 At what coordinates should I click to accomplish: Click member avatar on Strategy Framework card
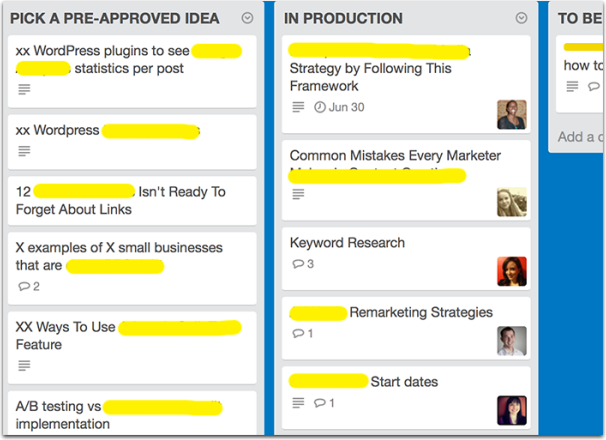click(511, 114)
